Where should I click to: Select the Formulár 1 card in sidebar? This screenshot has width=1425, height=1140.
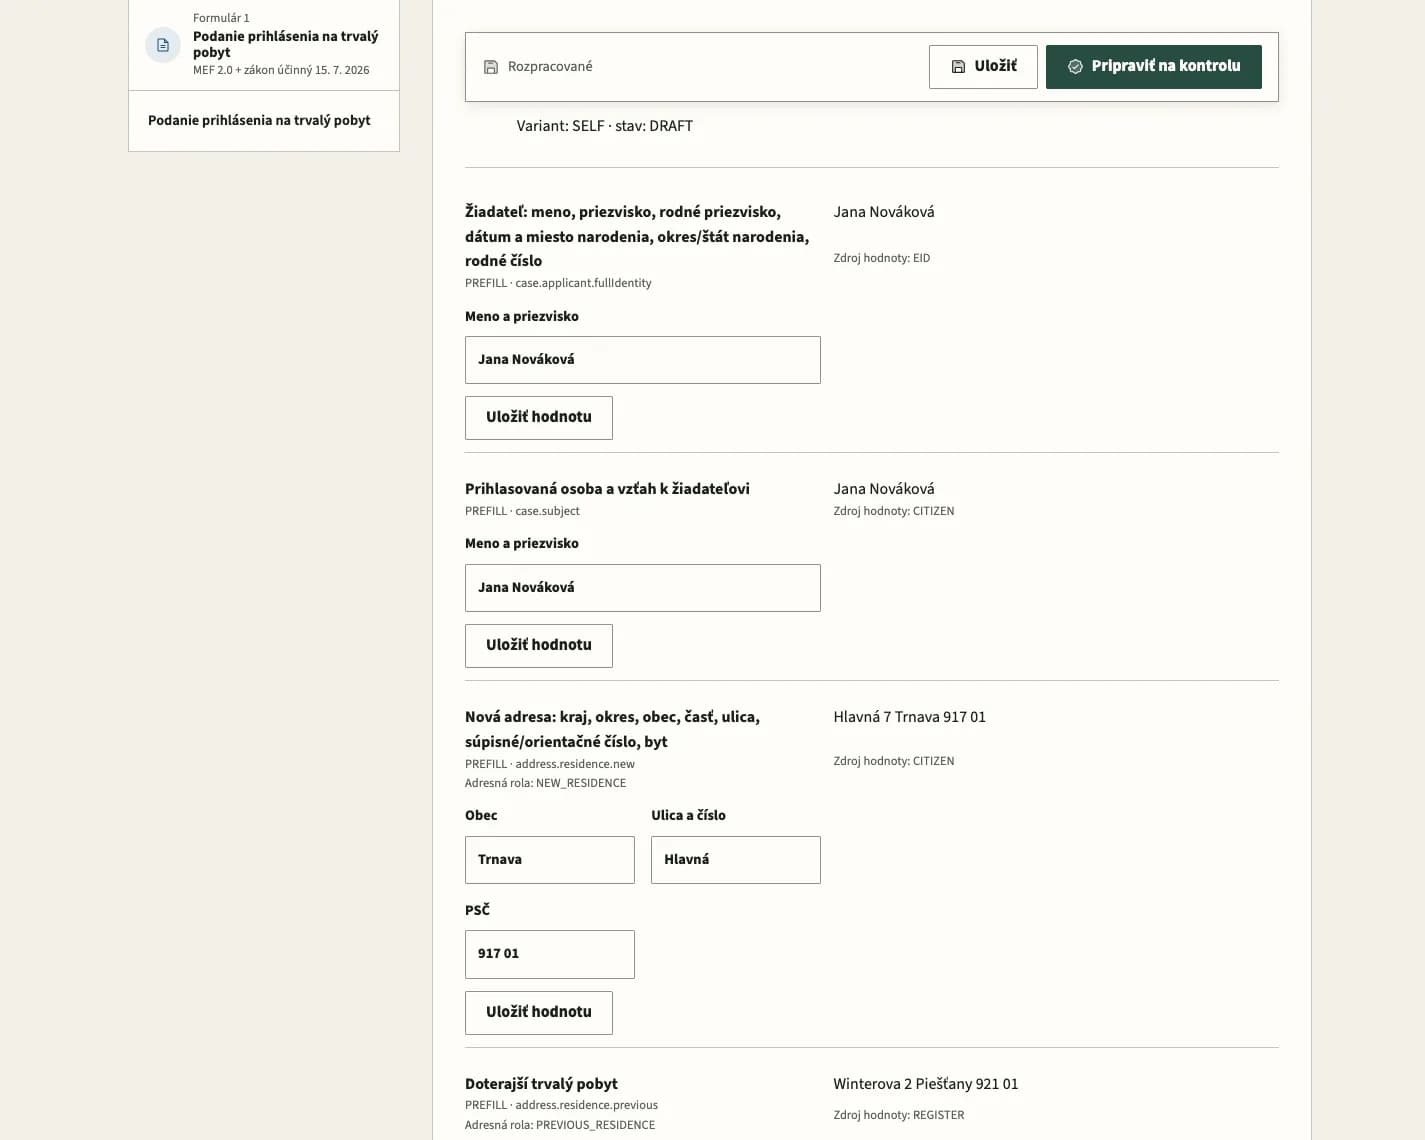point(264,44)
